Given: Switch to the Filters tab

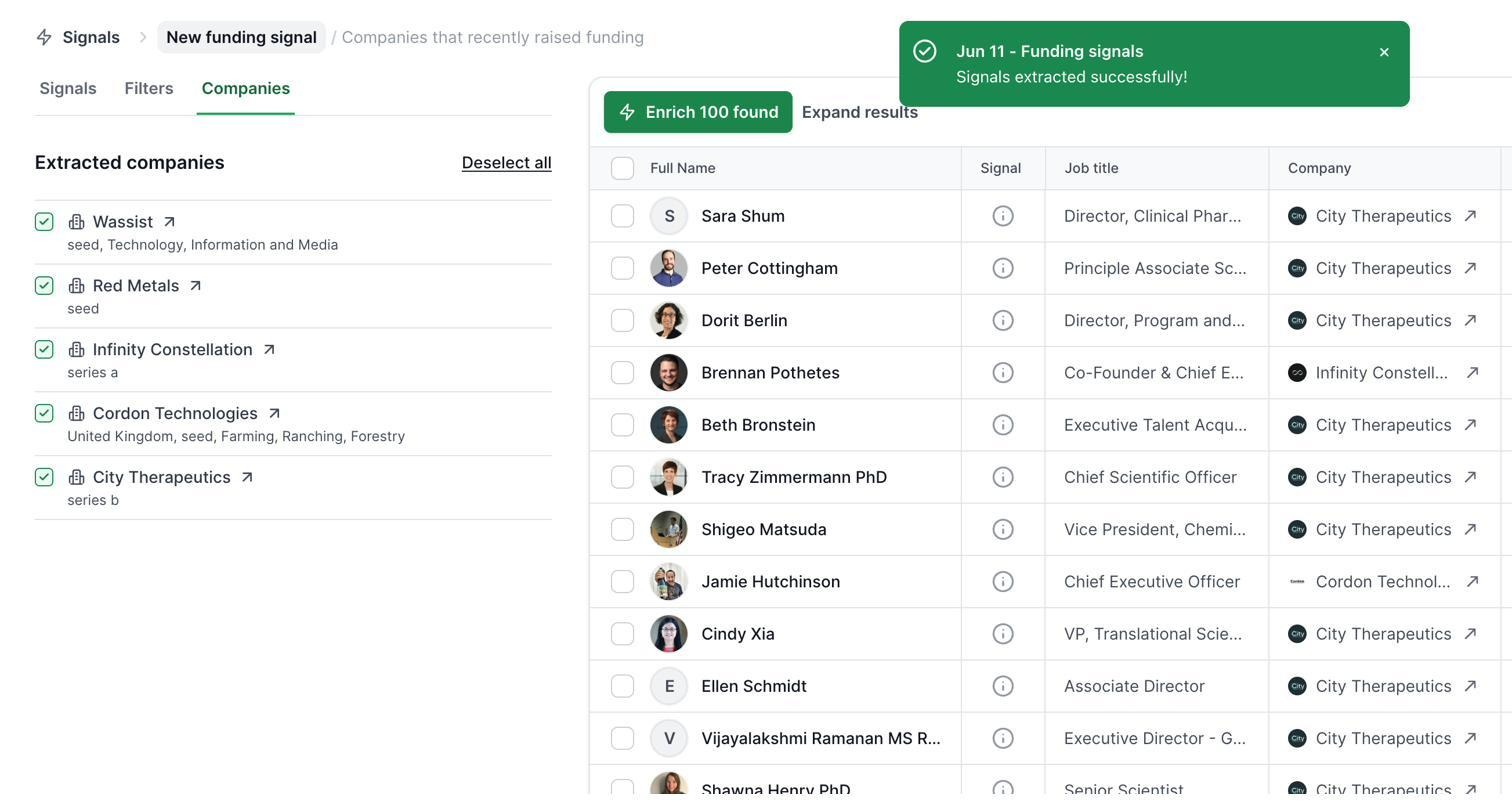Looking at the screenshot, I should click(149, 89).
